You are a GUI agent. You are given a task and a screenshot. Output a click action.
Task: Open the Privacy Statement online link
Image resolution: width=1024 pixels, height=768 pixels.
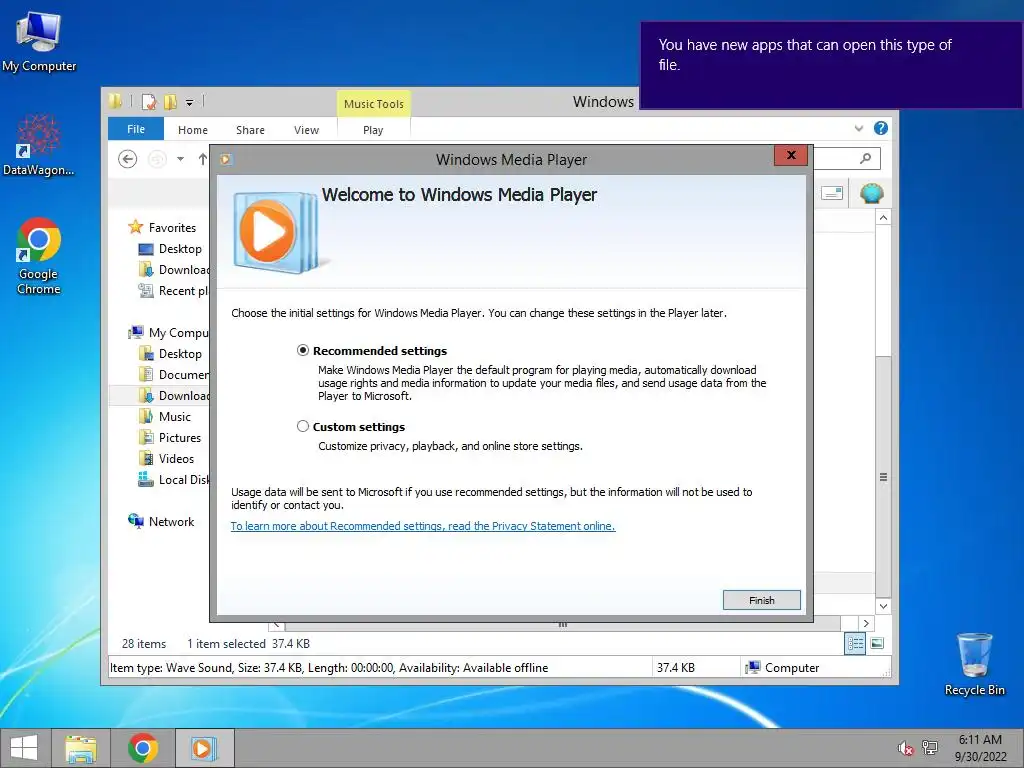tap(423, 526)
